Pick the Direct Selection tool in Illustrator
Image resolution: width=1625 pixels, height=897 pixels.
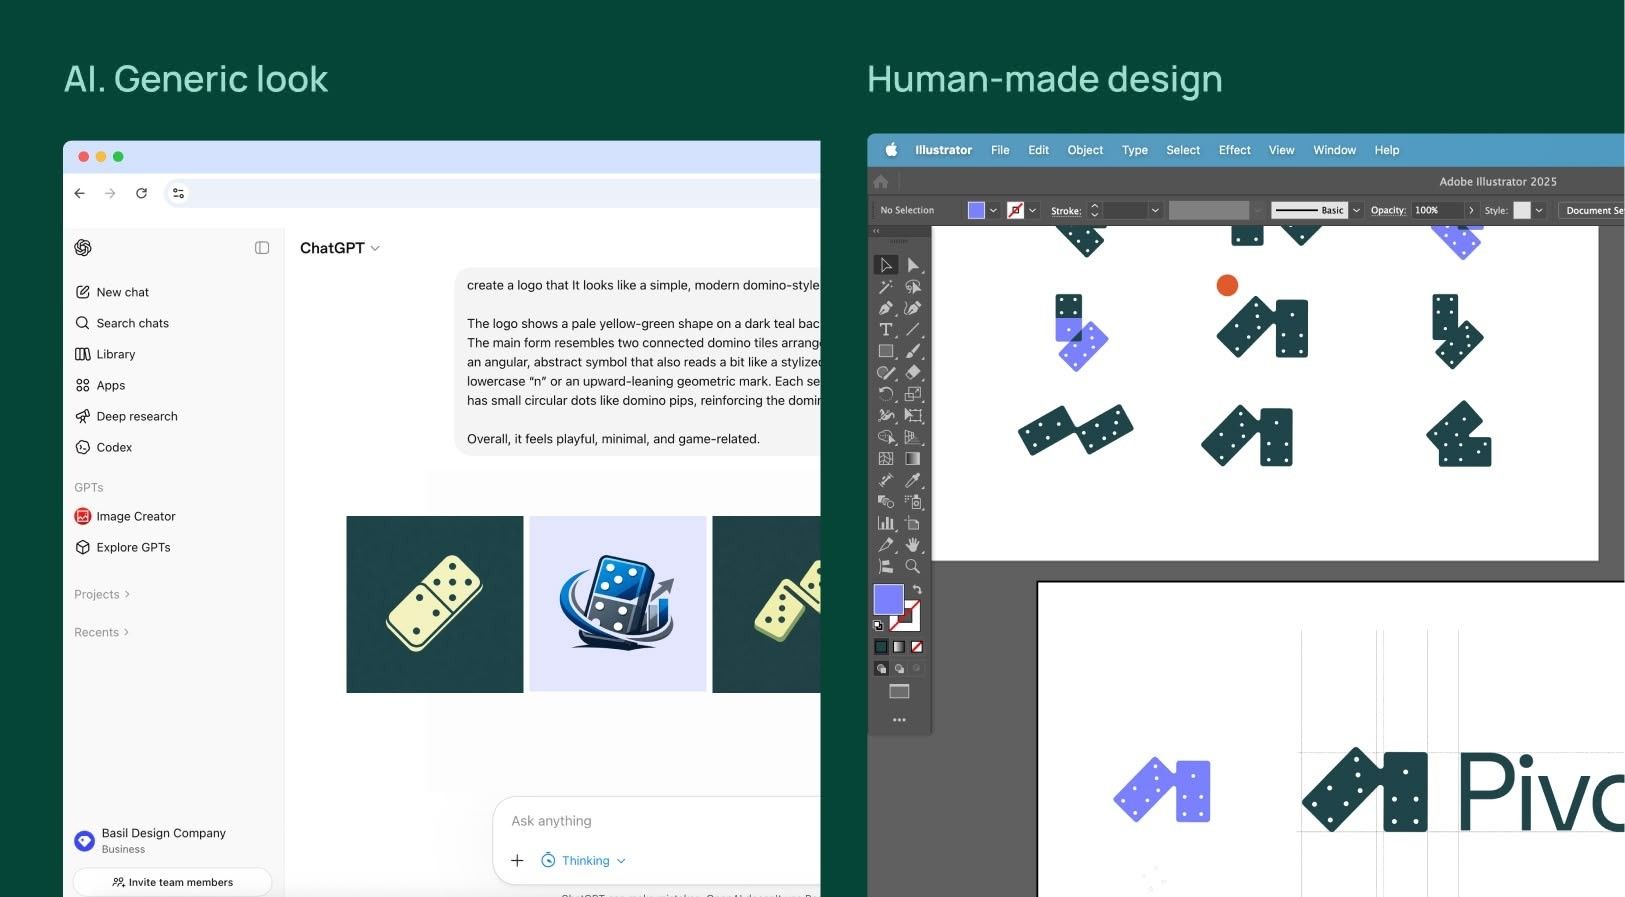[912, 265]
